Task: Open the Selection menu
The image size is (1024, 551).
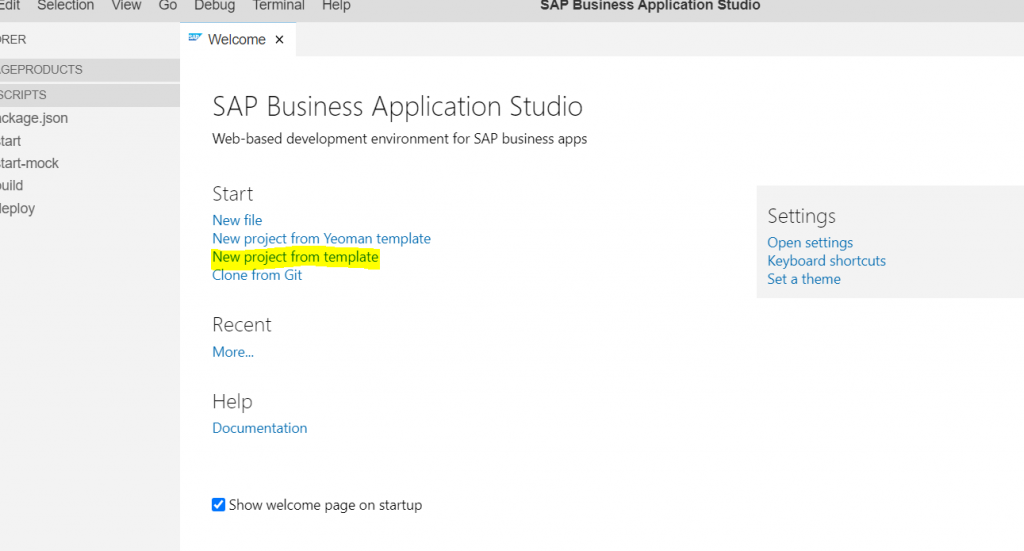Action: tap(65, 6)
